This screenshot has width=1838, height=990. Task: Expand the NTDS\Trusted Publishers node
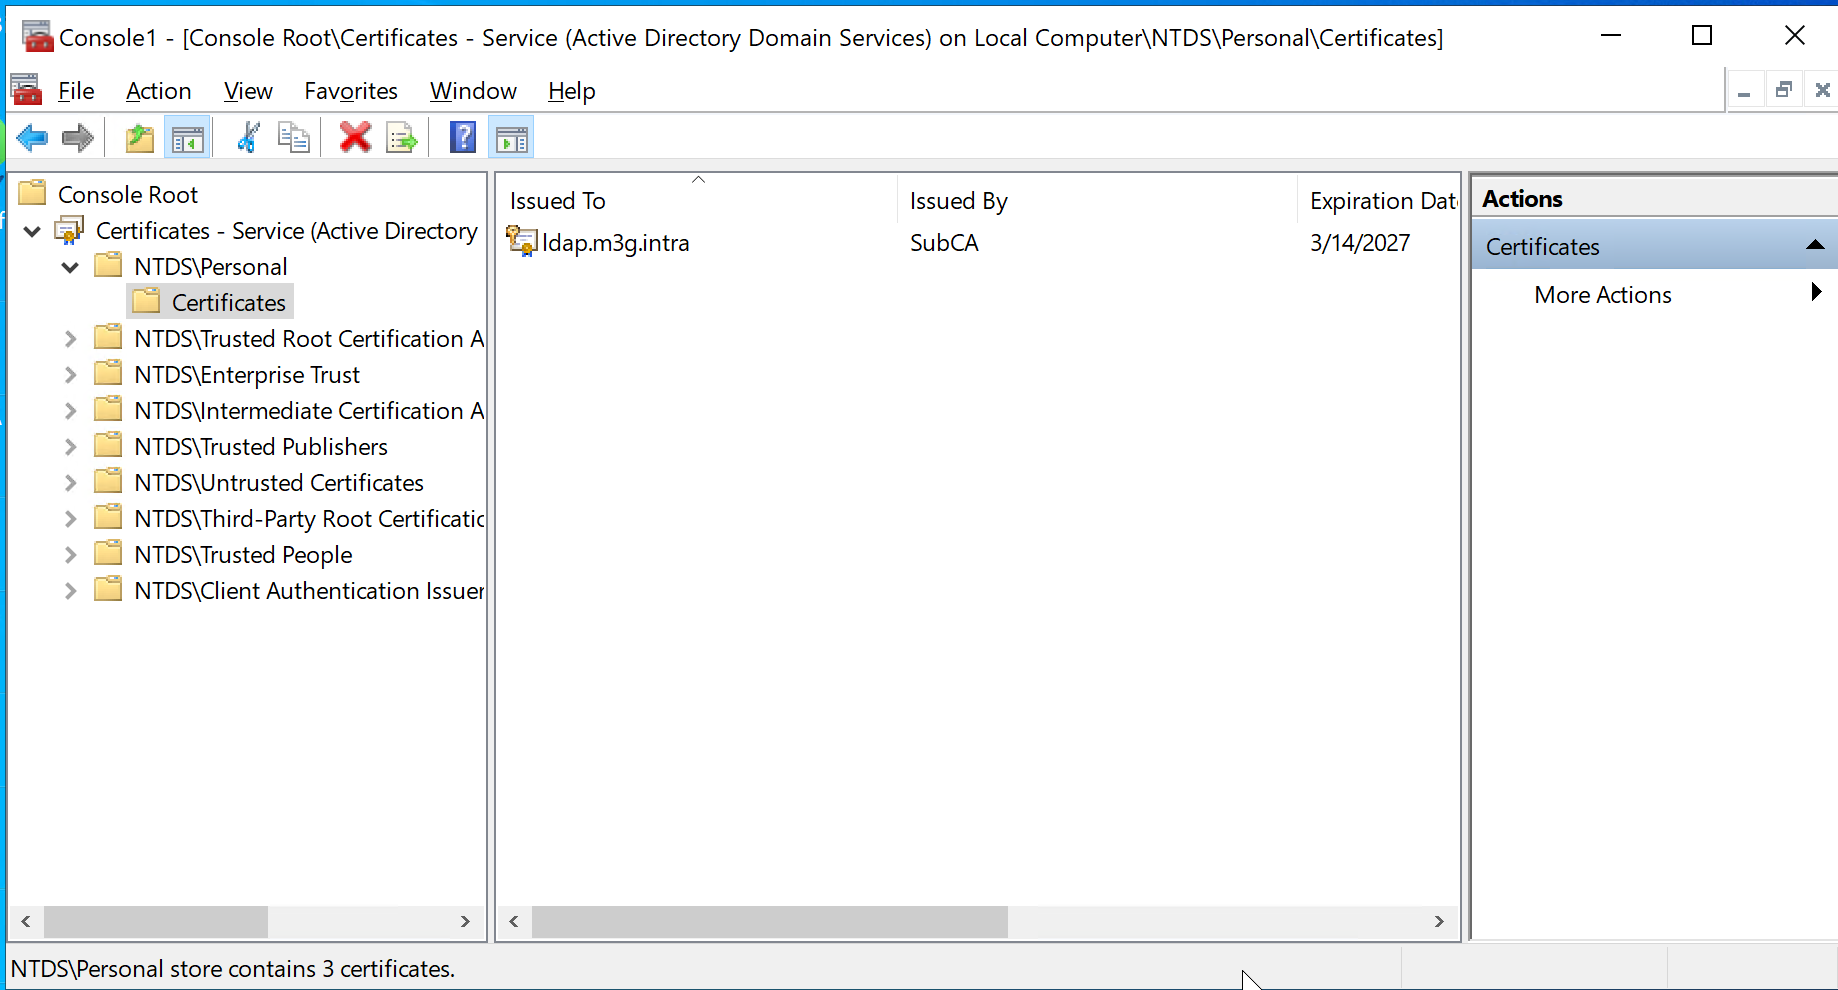click(x=70, y=447)
